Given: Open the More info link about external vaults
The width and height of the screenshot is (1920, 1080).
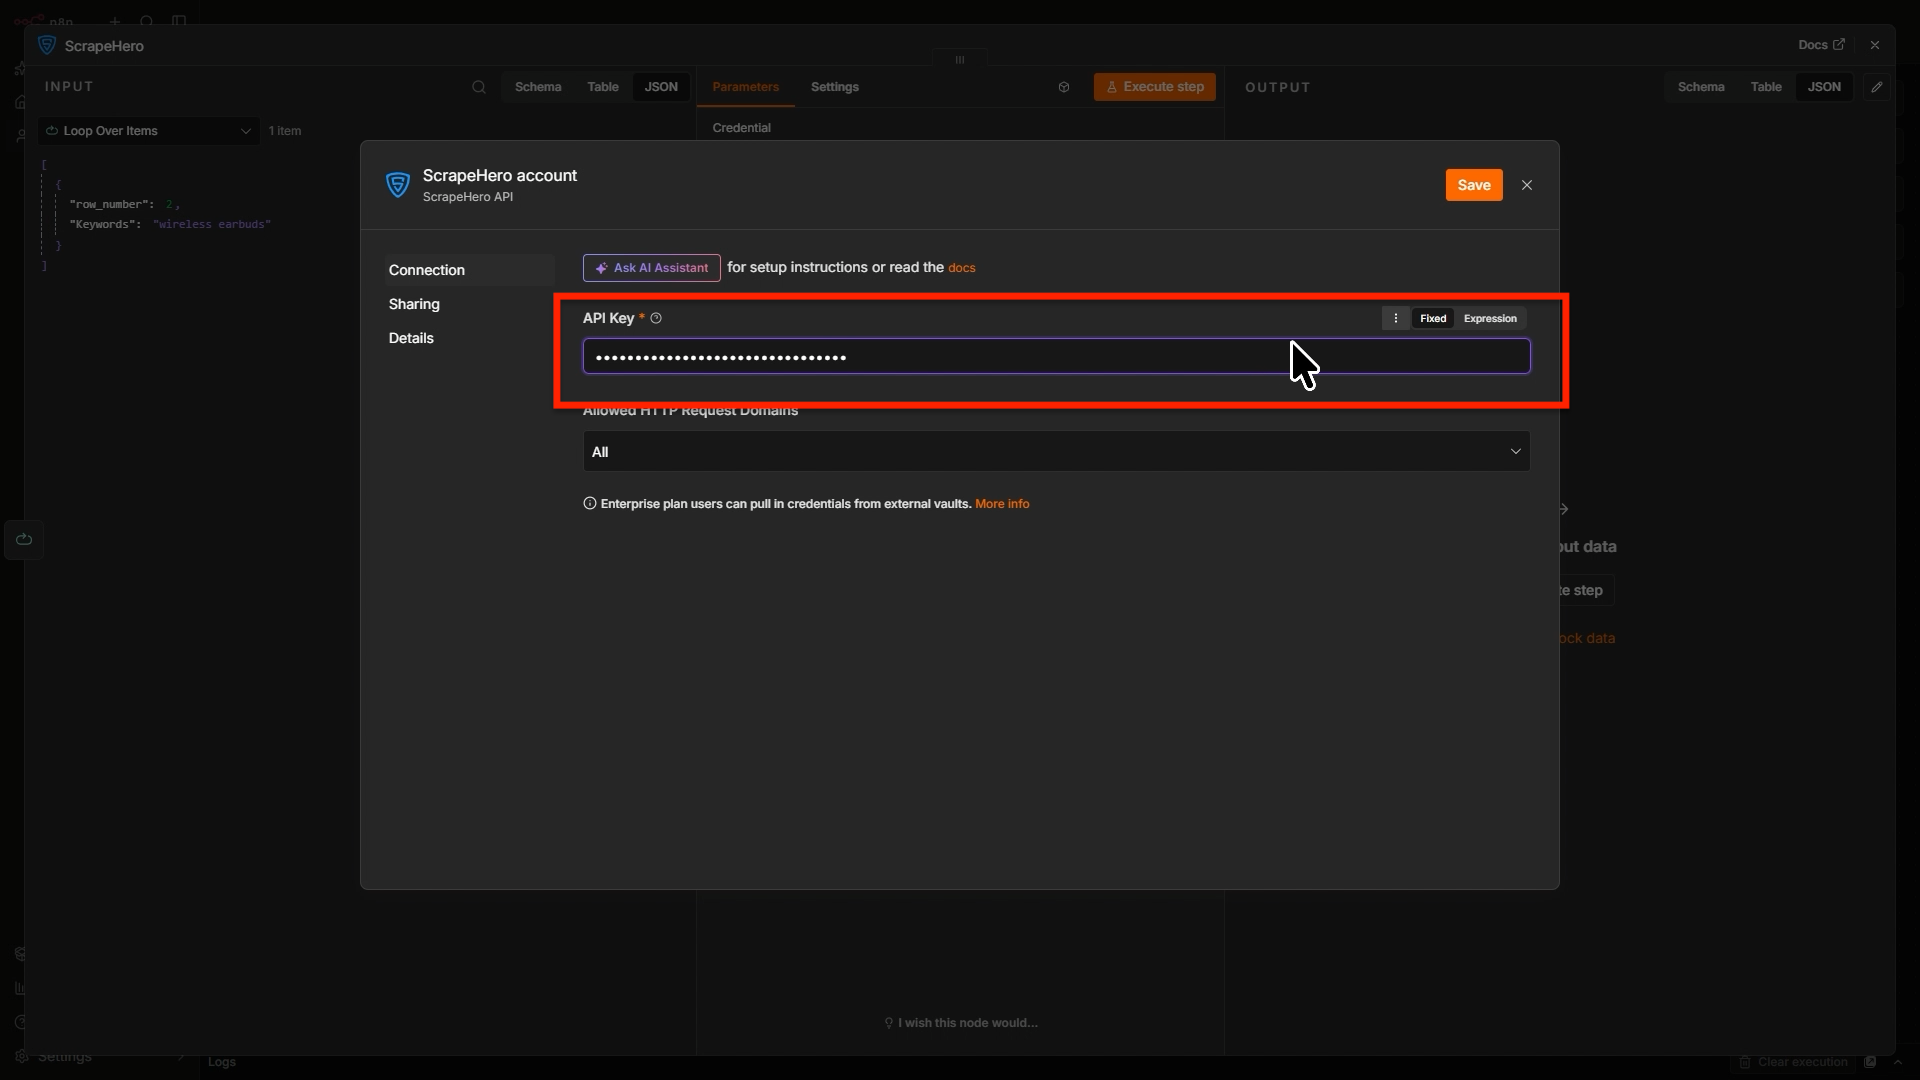Looking at the screenshot, I should pos(1001,504).
